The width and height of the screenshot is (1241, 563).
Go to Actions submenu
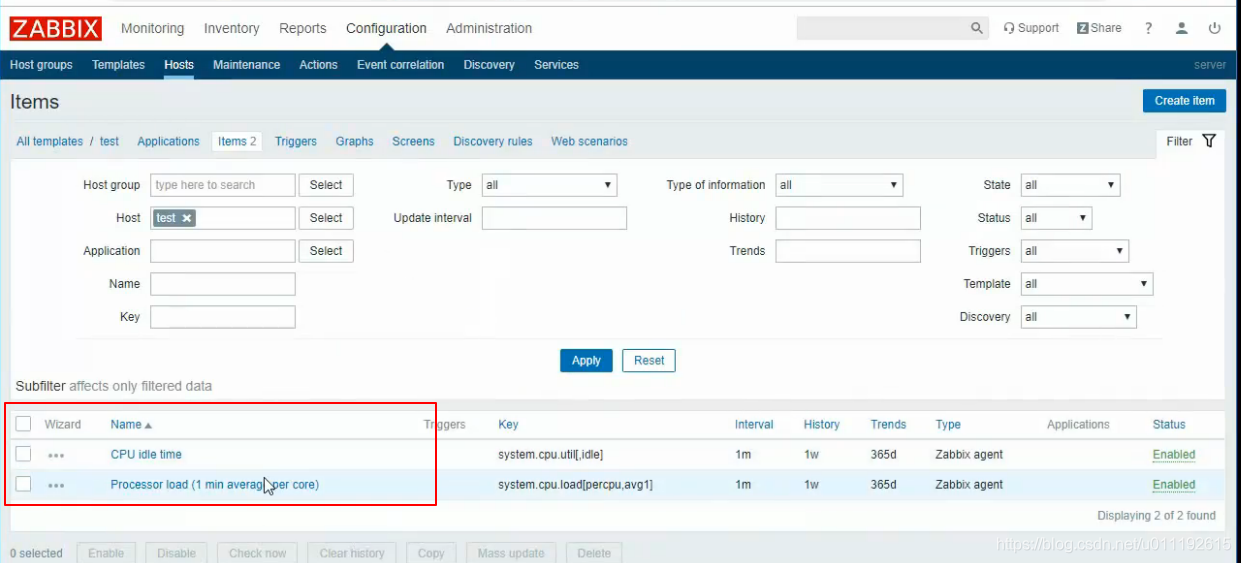pyautogui.click(x=318, y=65)
